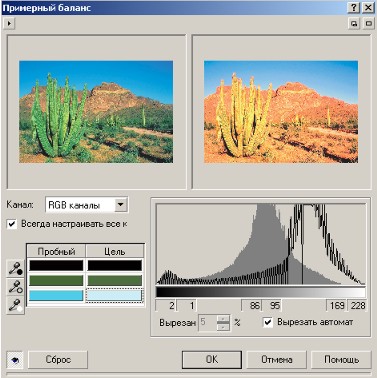Open the RGB каналы channel dropdown
Image resolution: width=377 pixels, height=378 pixels.
(121, 204)
